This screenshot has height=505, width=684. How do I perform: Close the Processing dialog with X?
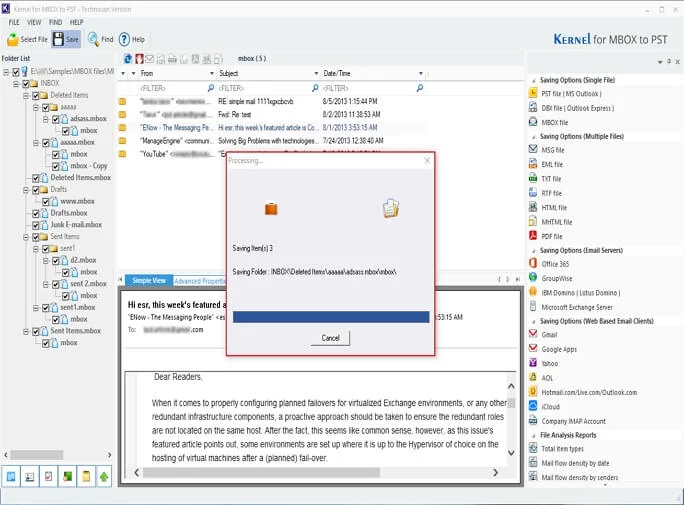(x=427, y=160)
